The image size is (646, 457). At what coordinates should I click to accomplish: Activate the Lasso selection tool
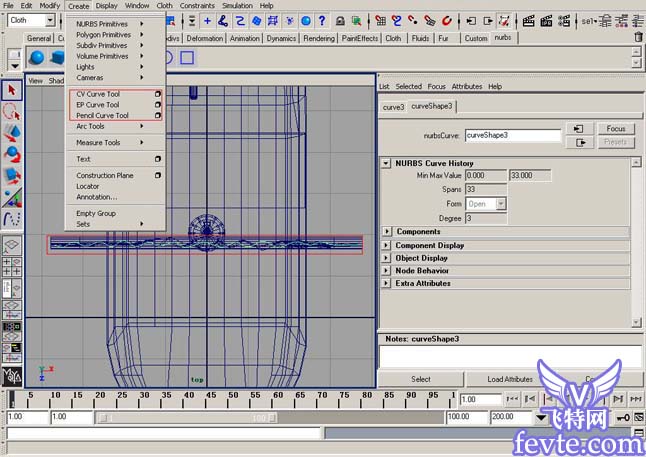(x=12, y=111)
